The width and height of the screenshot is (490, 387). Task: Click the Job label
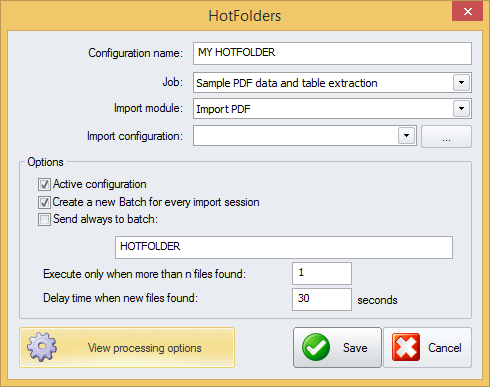click(x=173, y=82)
